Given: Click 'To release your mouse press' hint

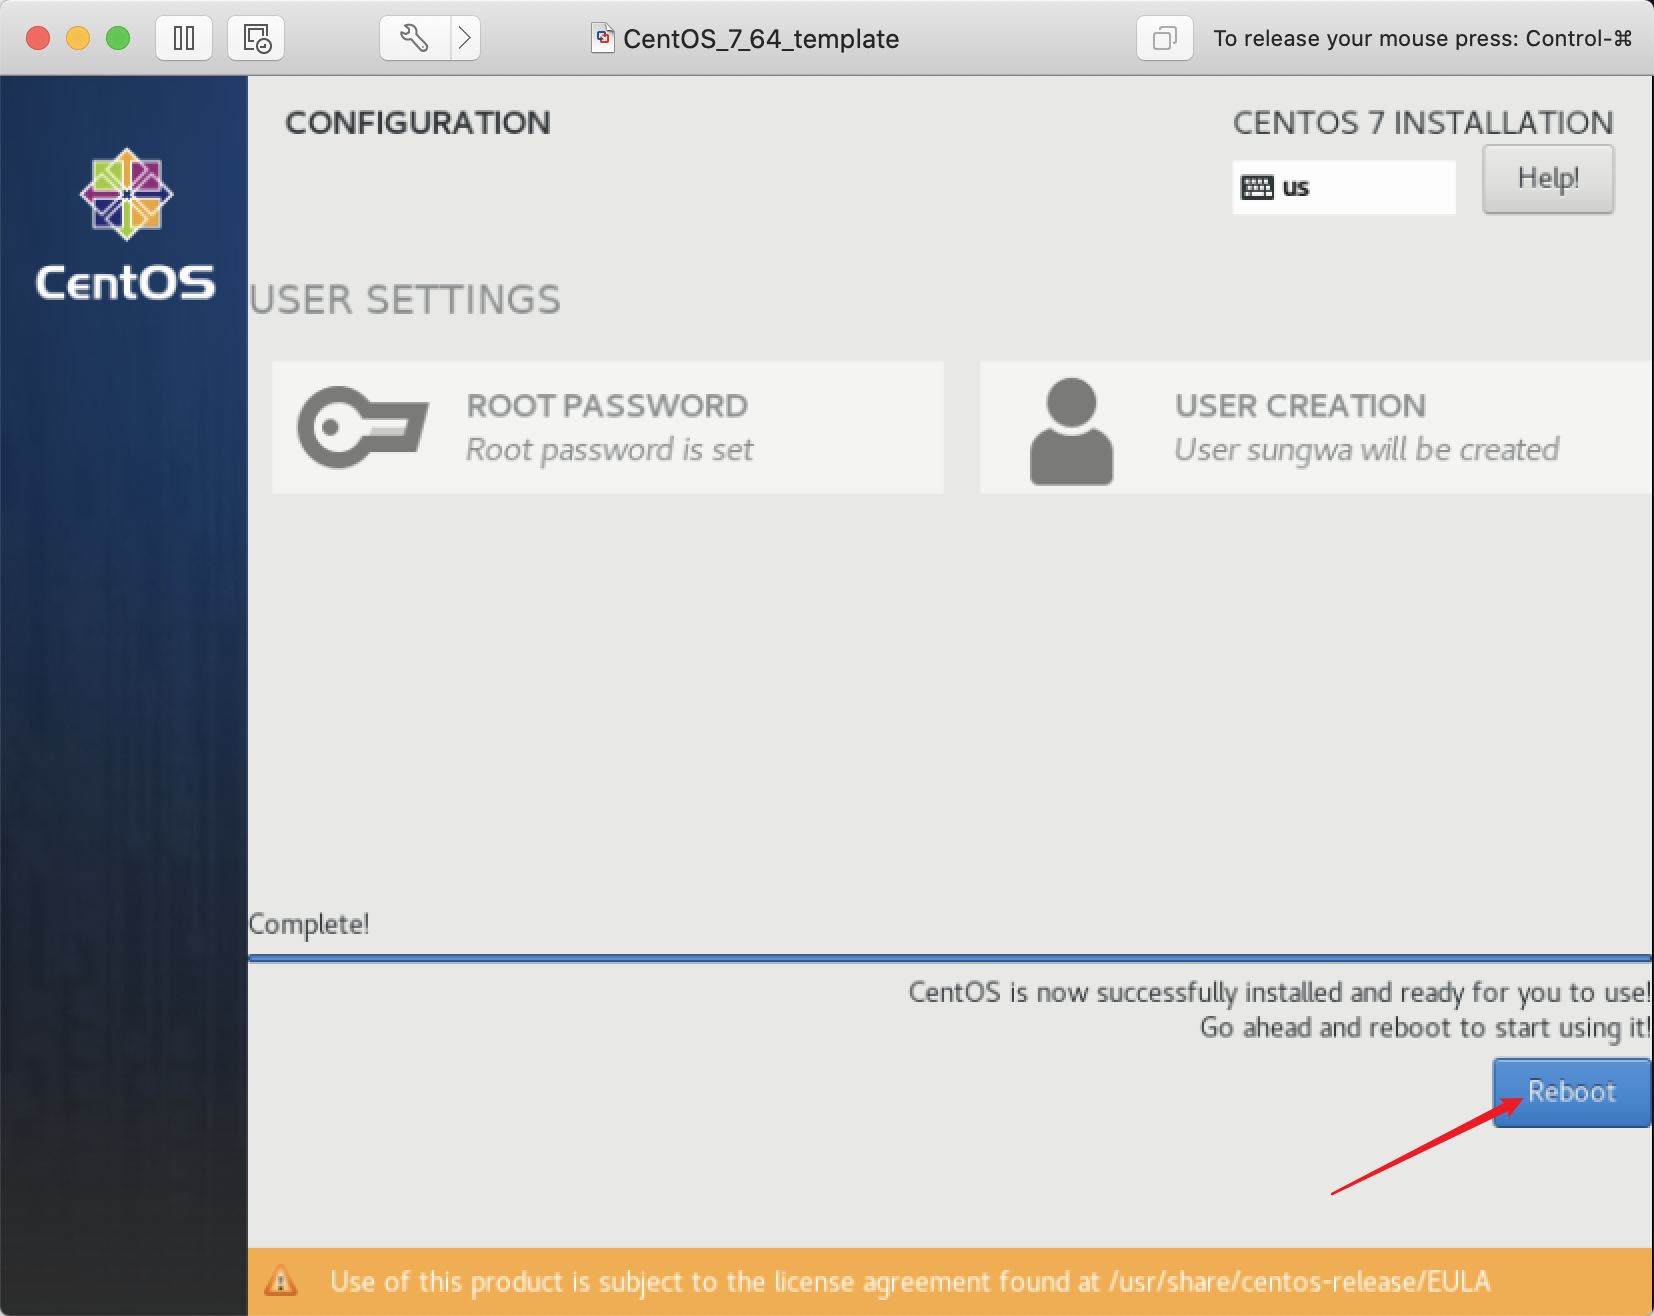Looking at the screenshot, I should (x=1423, y=38).
